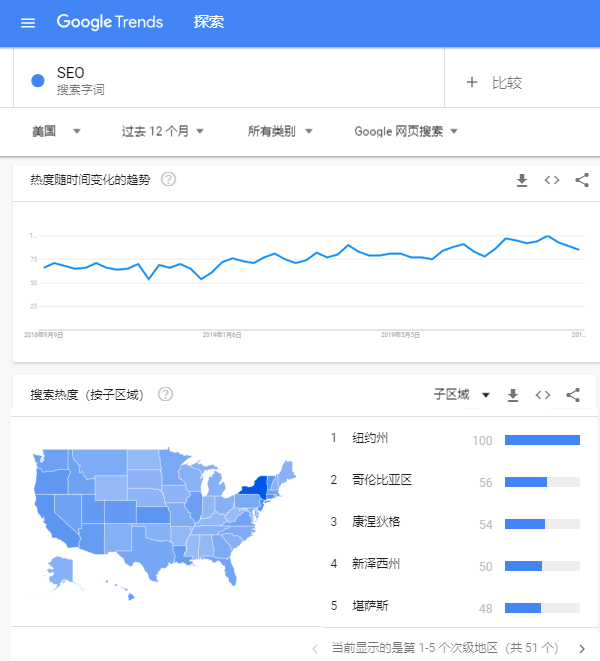600x661 pixels.
Task: Click the 50 y-axis label
Action: (34, 283)
